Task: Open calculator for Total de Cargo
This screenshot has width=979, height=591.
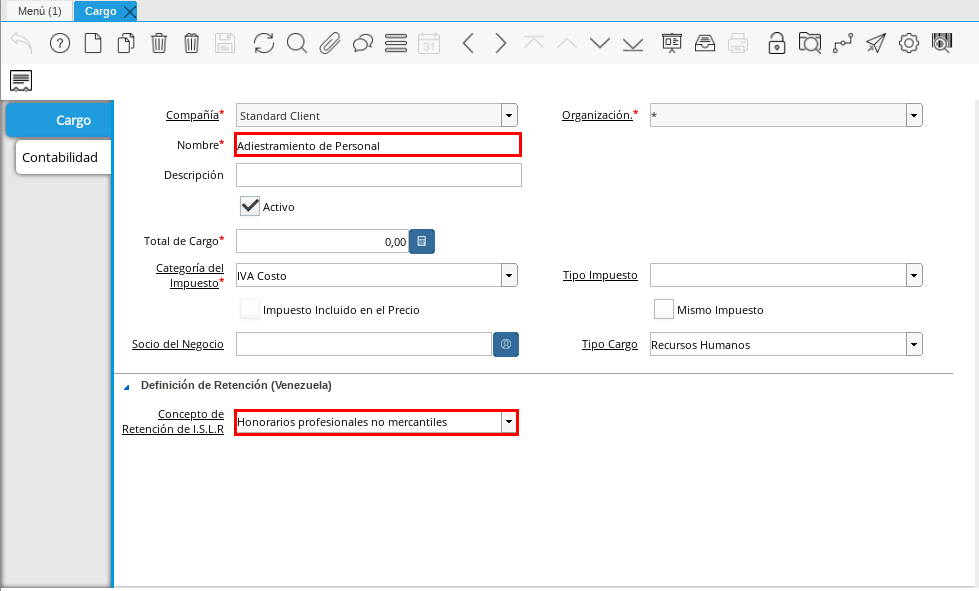Action: (x=422, y=242)
